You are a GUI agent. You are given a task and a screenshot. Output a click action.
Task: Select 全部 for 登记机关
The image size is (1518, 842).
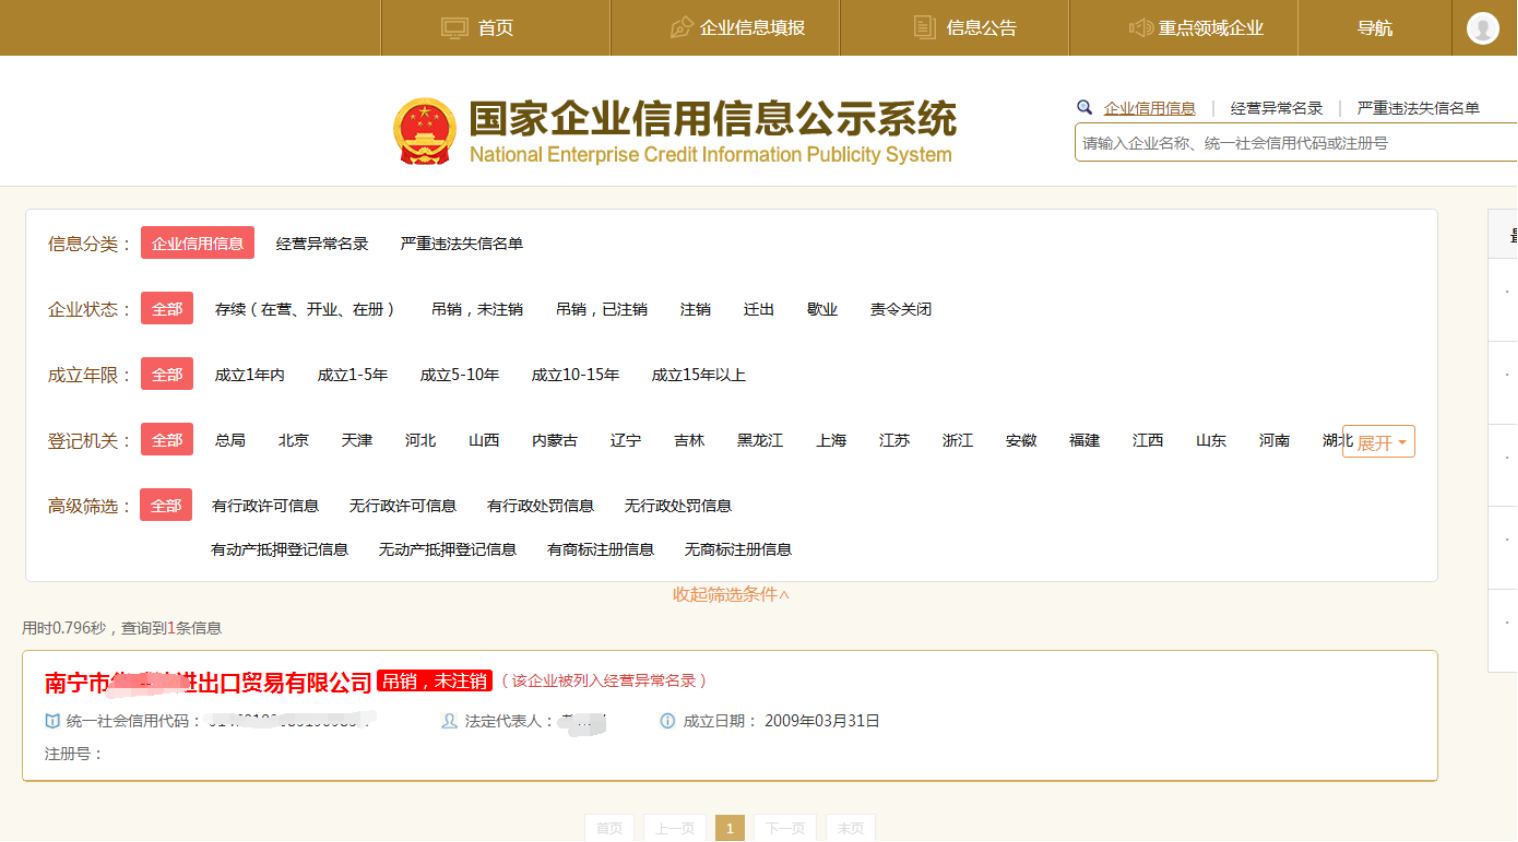[167, 440]
